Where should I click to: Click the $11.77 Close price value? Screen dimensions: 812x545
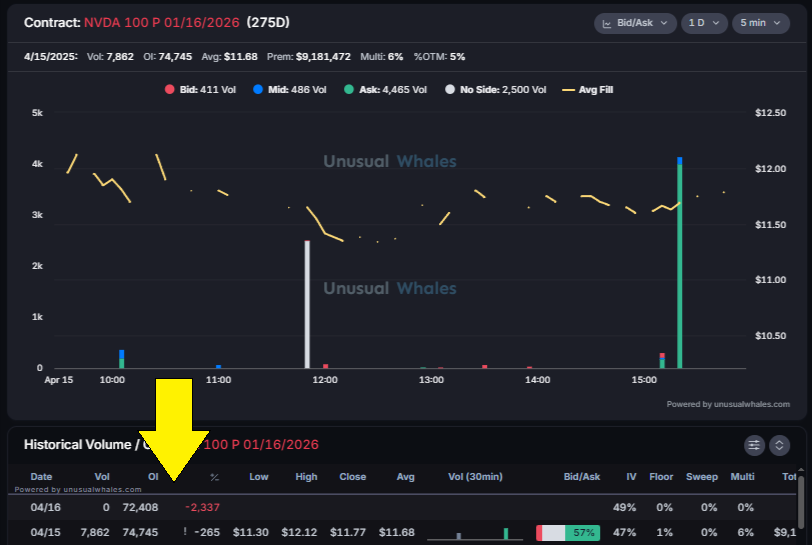(x=348, y=533)
